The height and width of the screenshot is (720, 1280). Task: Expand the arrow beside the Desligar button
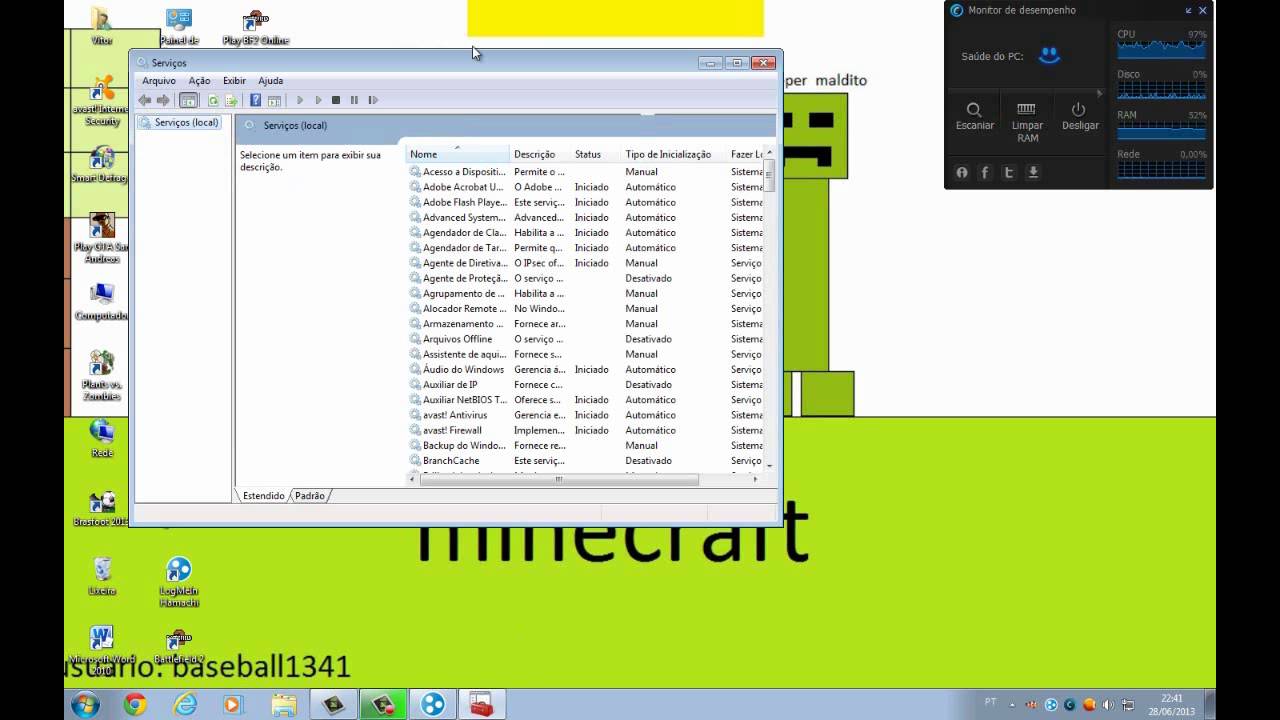coord(1099,94)
